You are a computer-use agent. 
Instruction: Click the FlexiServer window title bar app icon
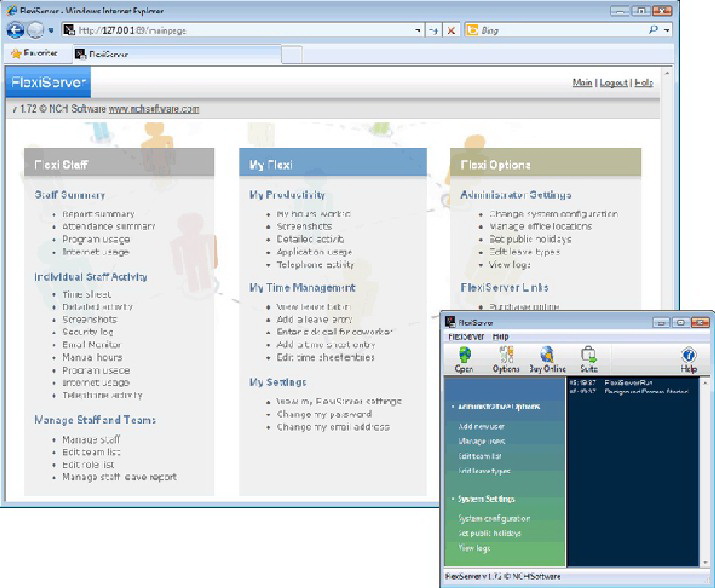click(x=450, y=322)
